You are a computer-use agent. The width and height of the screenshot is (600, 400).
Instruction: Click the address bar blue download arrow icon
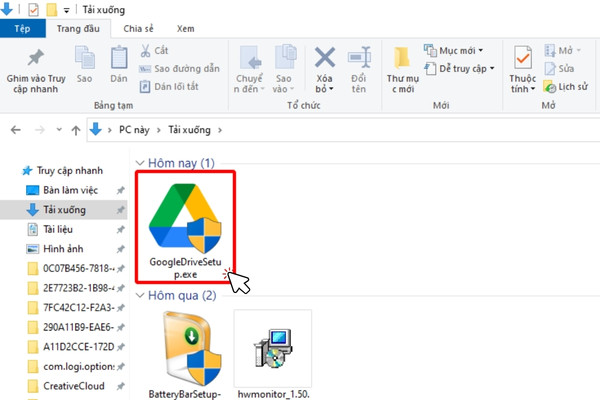pos(96,129)
